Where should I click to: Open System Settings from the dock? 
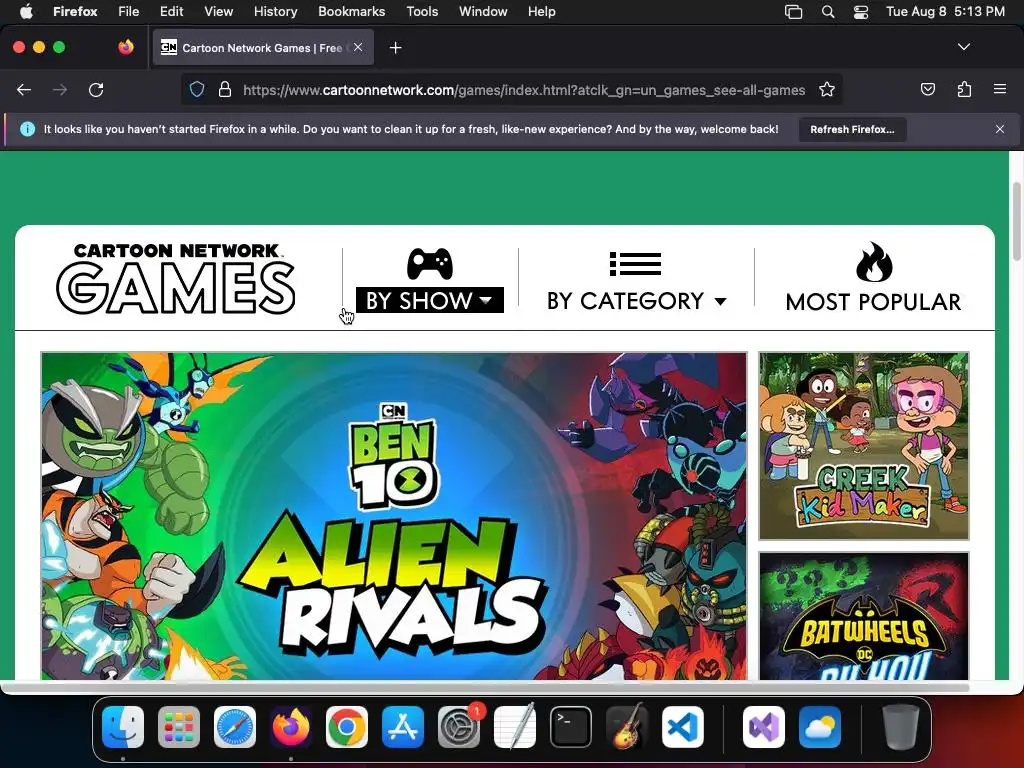(x=459, y=727)
